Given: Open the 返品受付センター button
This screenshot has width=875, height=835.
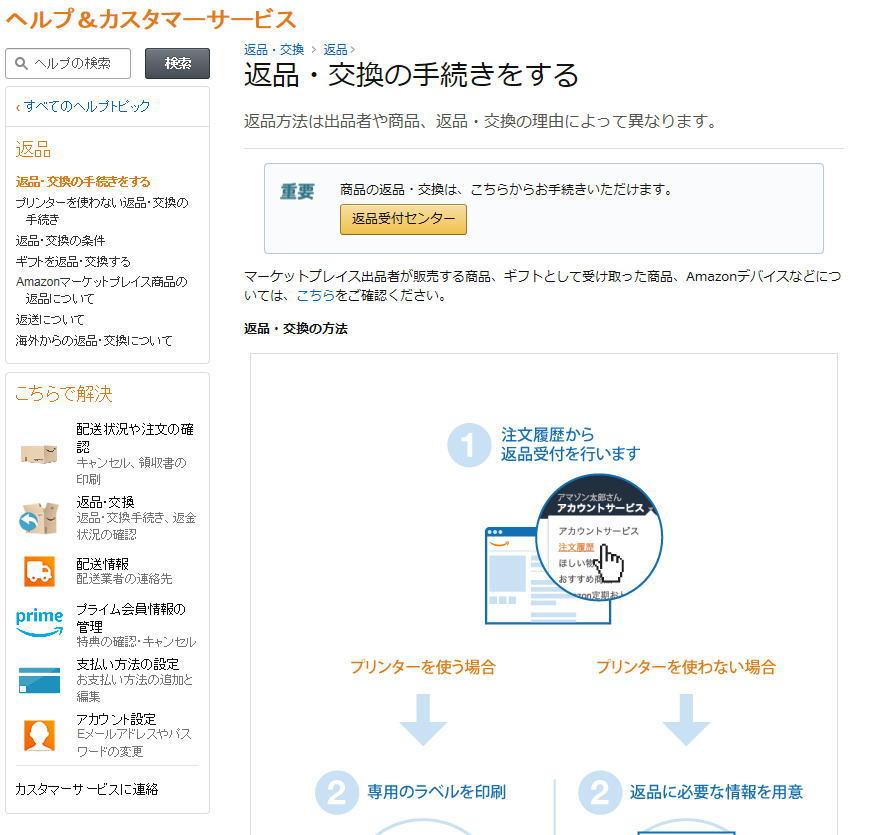Looking at the screenshot, I should pos(403,219).
